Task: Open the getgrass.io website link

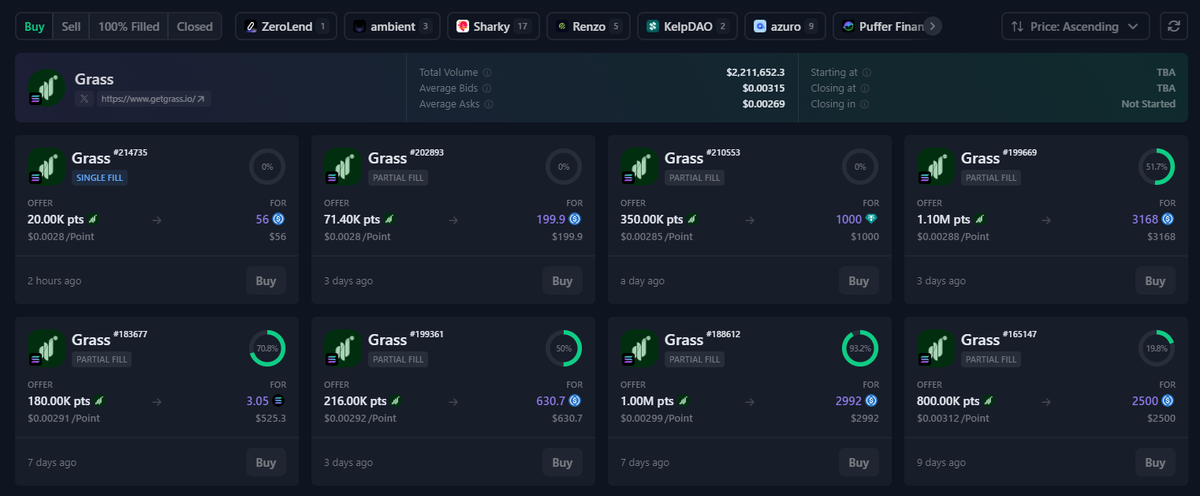Action: point(152,99)
